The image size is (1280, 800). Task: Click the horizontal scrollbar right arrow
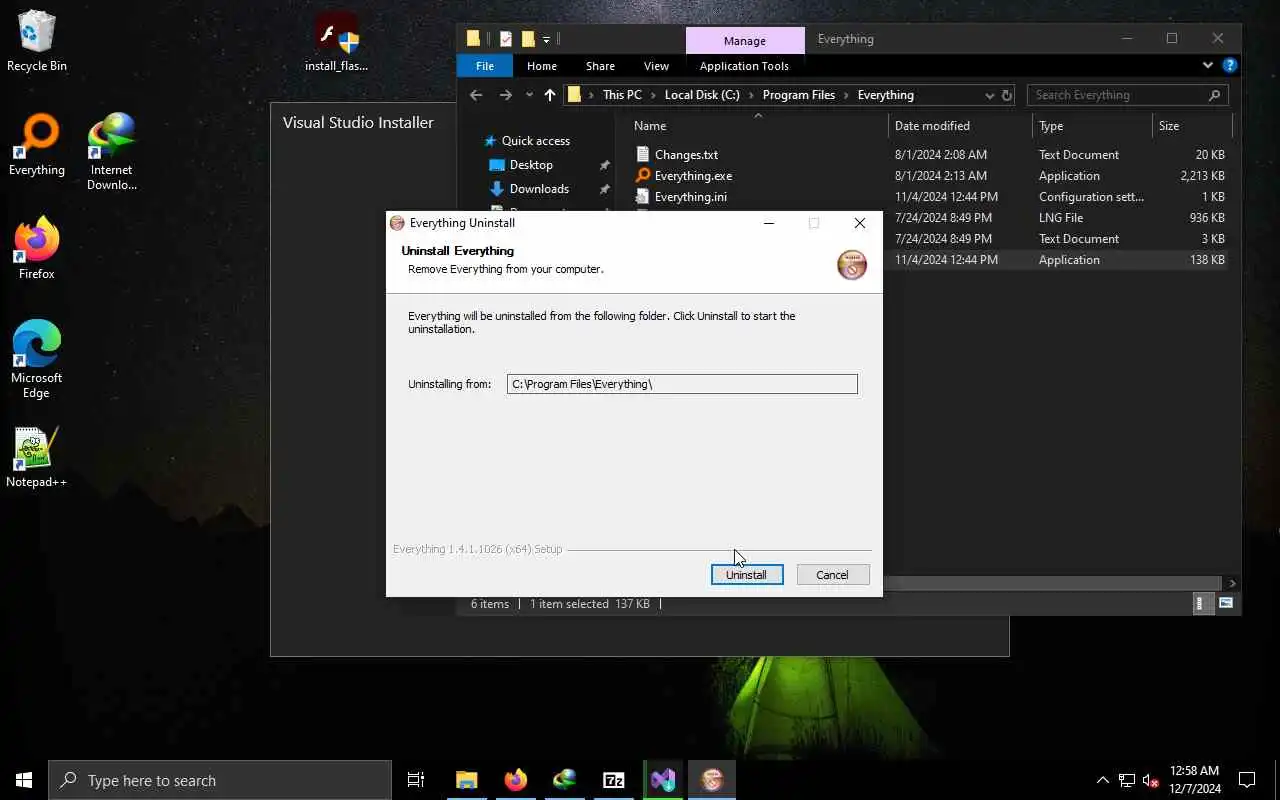[x=1232, y=583]
